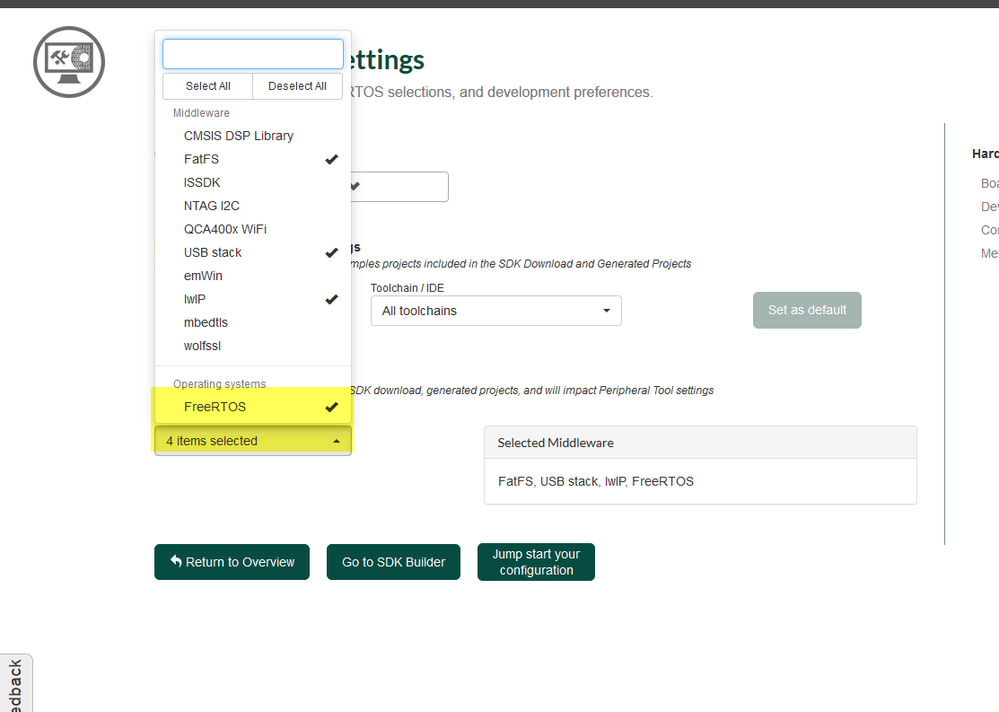Click Select All in middleware list

(208, 86)
